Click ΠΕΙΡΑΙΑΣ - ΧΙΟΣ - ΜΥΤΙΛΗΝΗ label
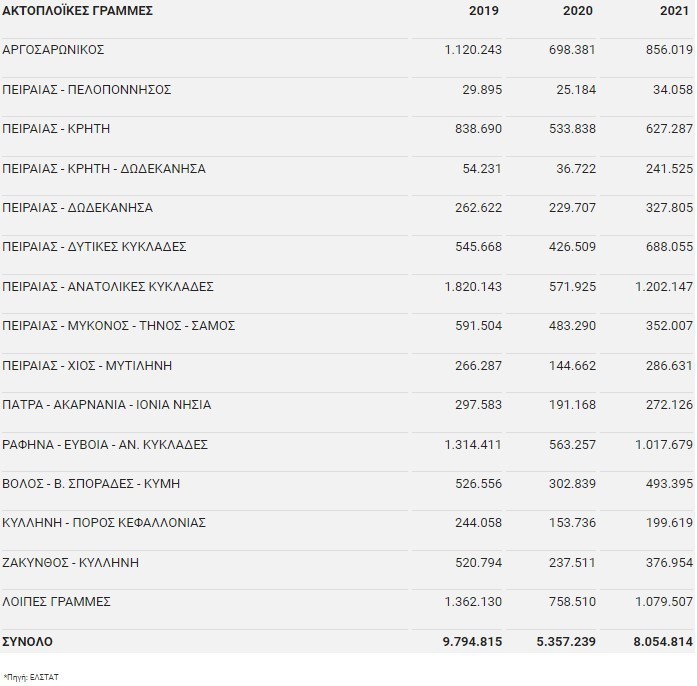Image resolution: width=697 pixels, height=686 pixels. pyautogui.click(x=87, y=366)
